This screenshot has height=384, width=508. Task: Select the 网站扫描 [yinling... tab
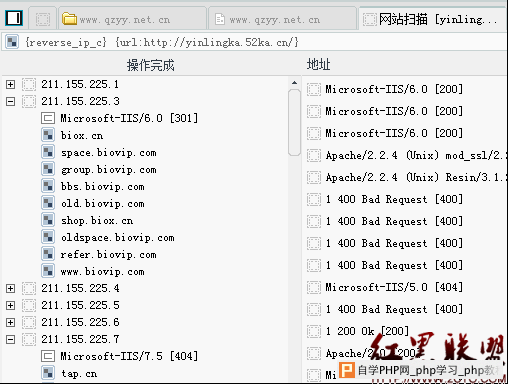pos(433,19)
